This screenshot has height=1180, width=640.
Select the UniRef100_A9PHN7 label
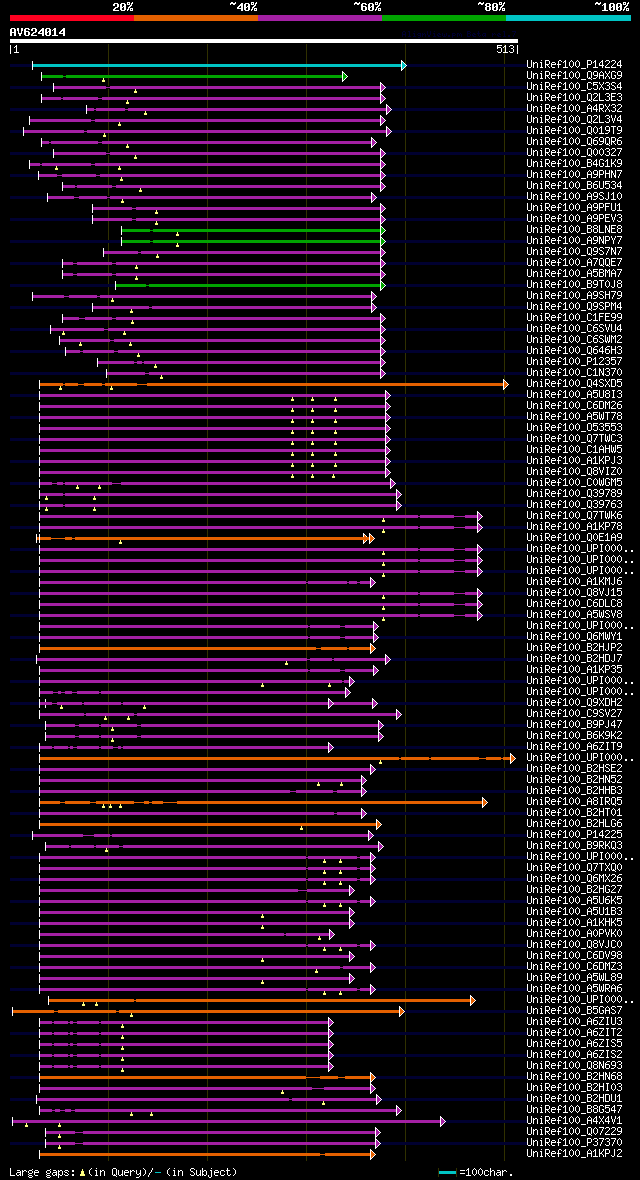pos(574,175)
